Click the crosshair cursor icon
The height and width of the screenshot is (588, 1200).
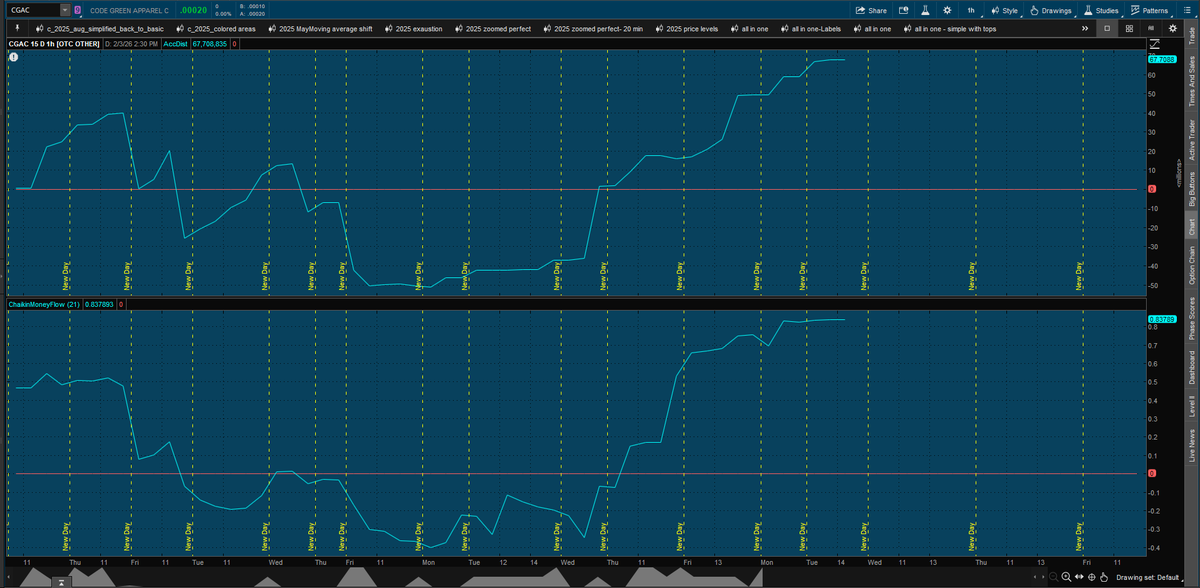[x=1091, y=578]
